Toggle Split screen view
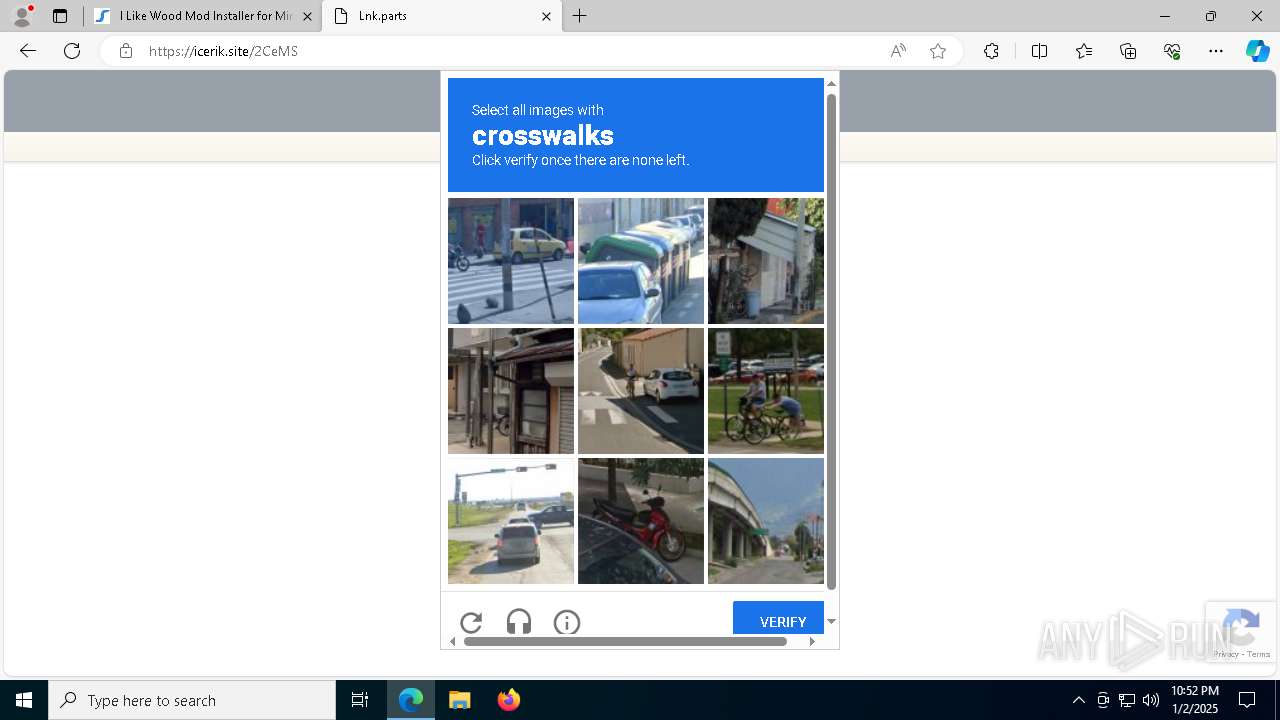This screenshot has width=1280, height=720. (1039, 51)
